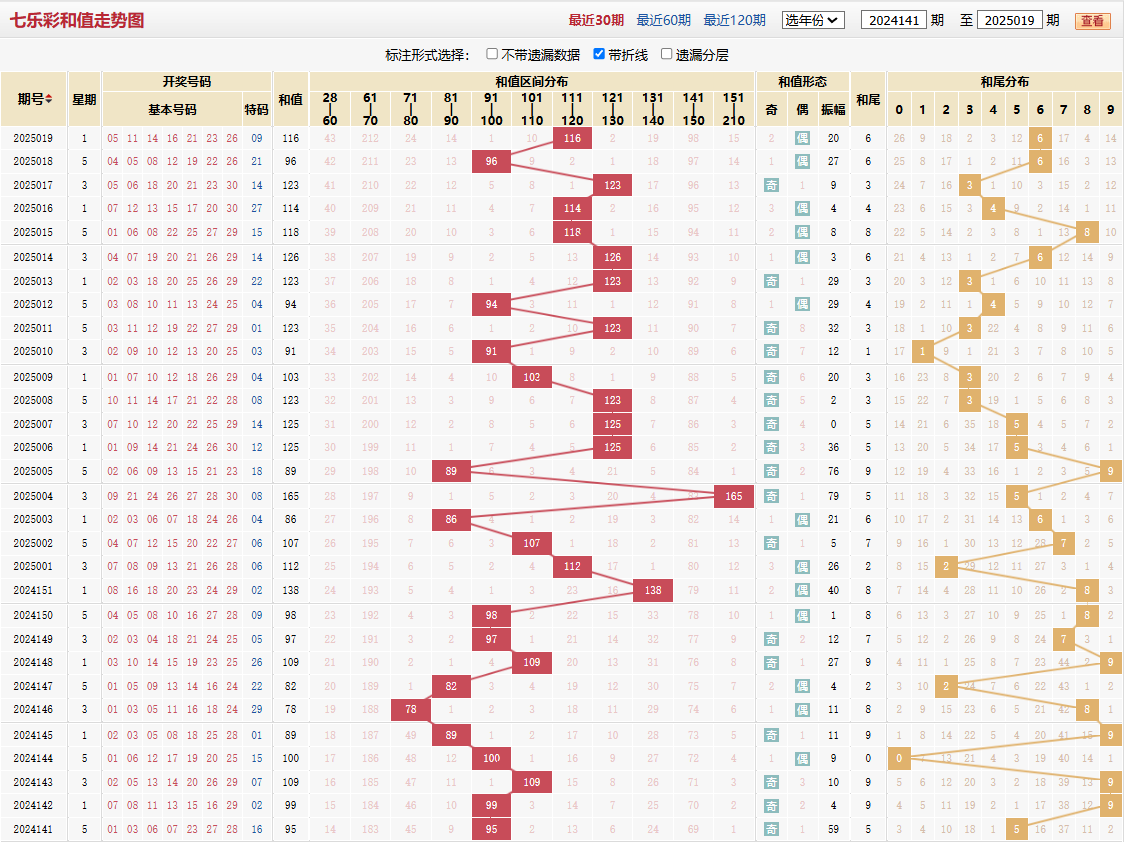Click the period number 2025019
The height and width of the screenshot is (842, 1124).
[x=33, y=138]
